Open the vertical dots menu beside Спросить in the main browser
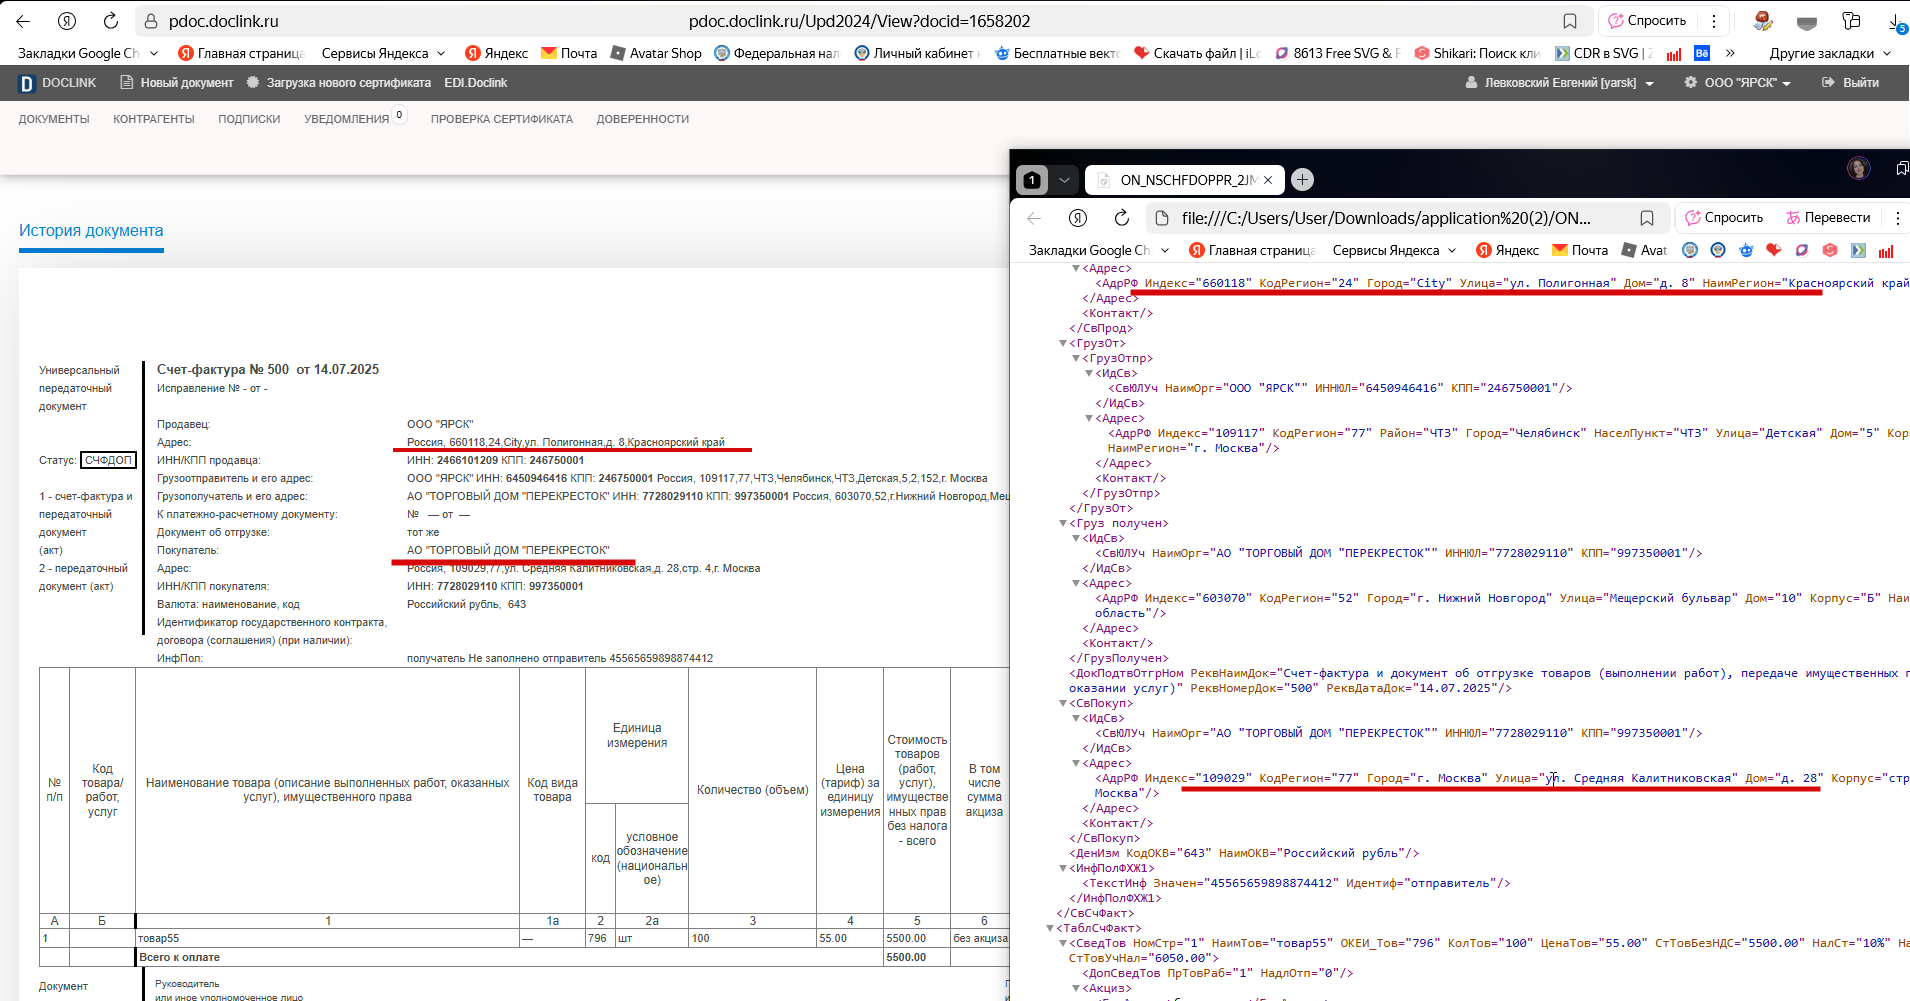This screenshot has height=1001, width=1910. [1714, 21]
